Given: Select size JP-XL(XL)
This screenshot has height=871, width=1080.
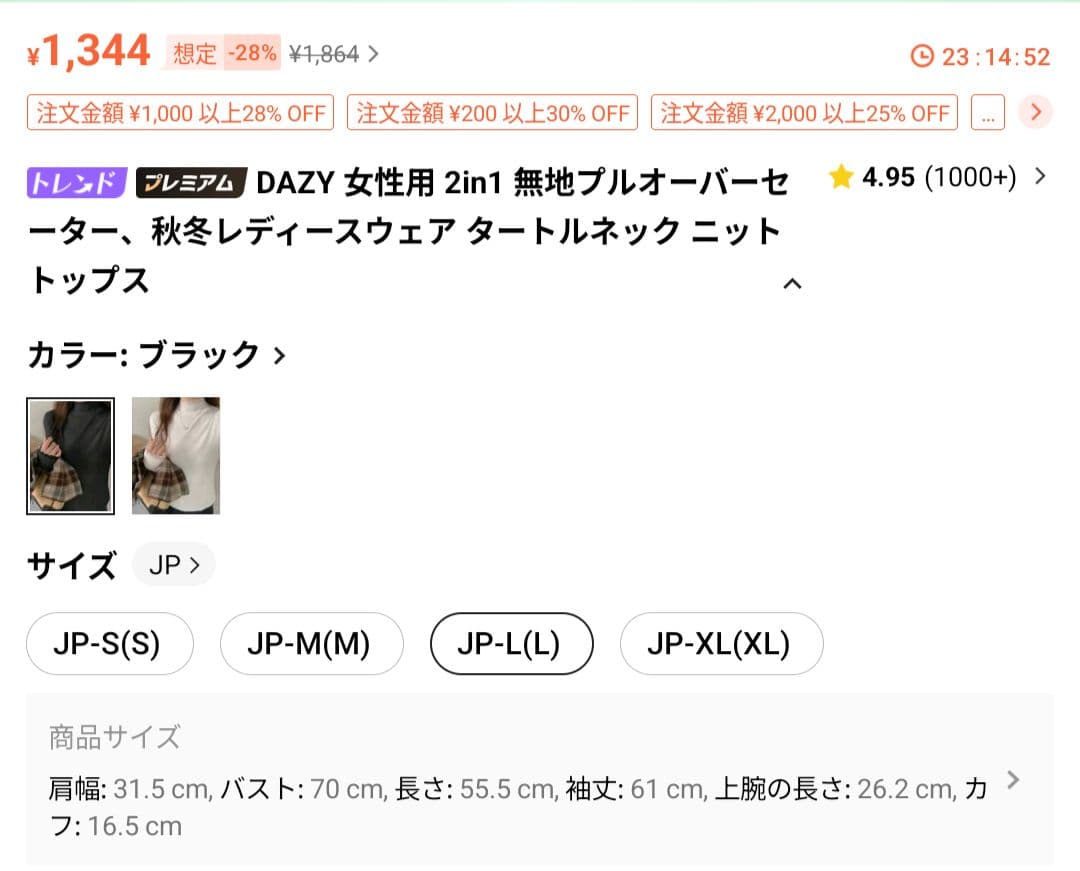Looking at the screenshot, I should pos(721,643).
